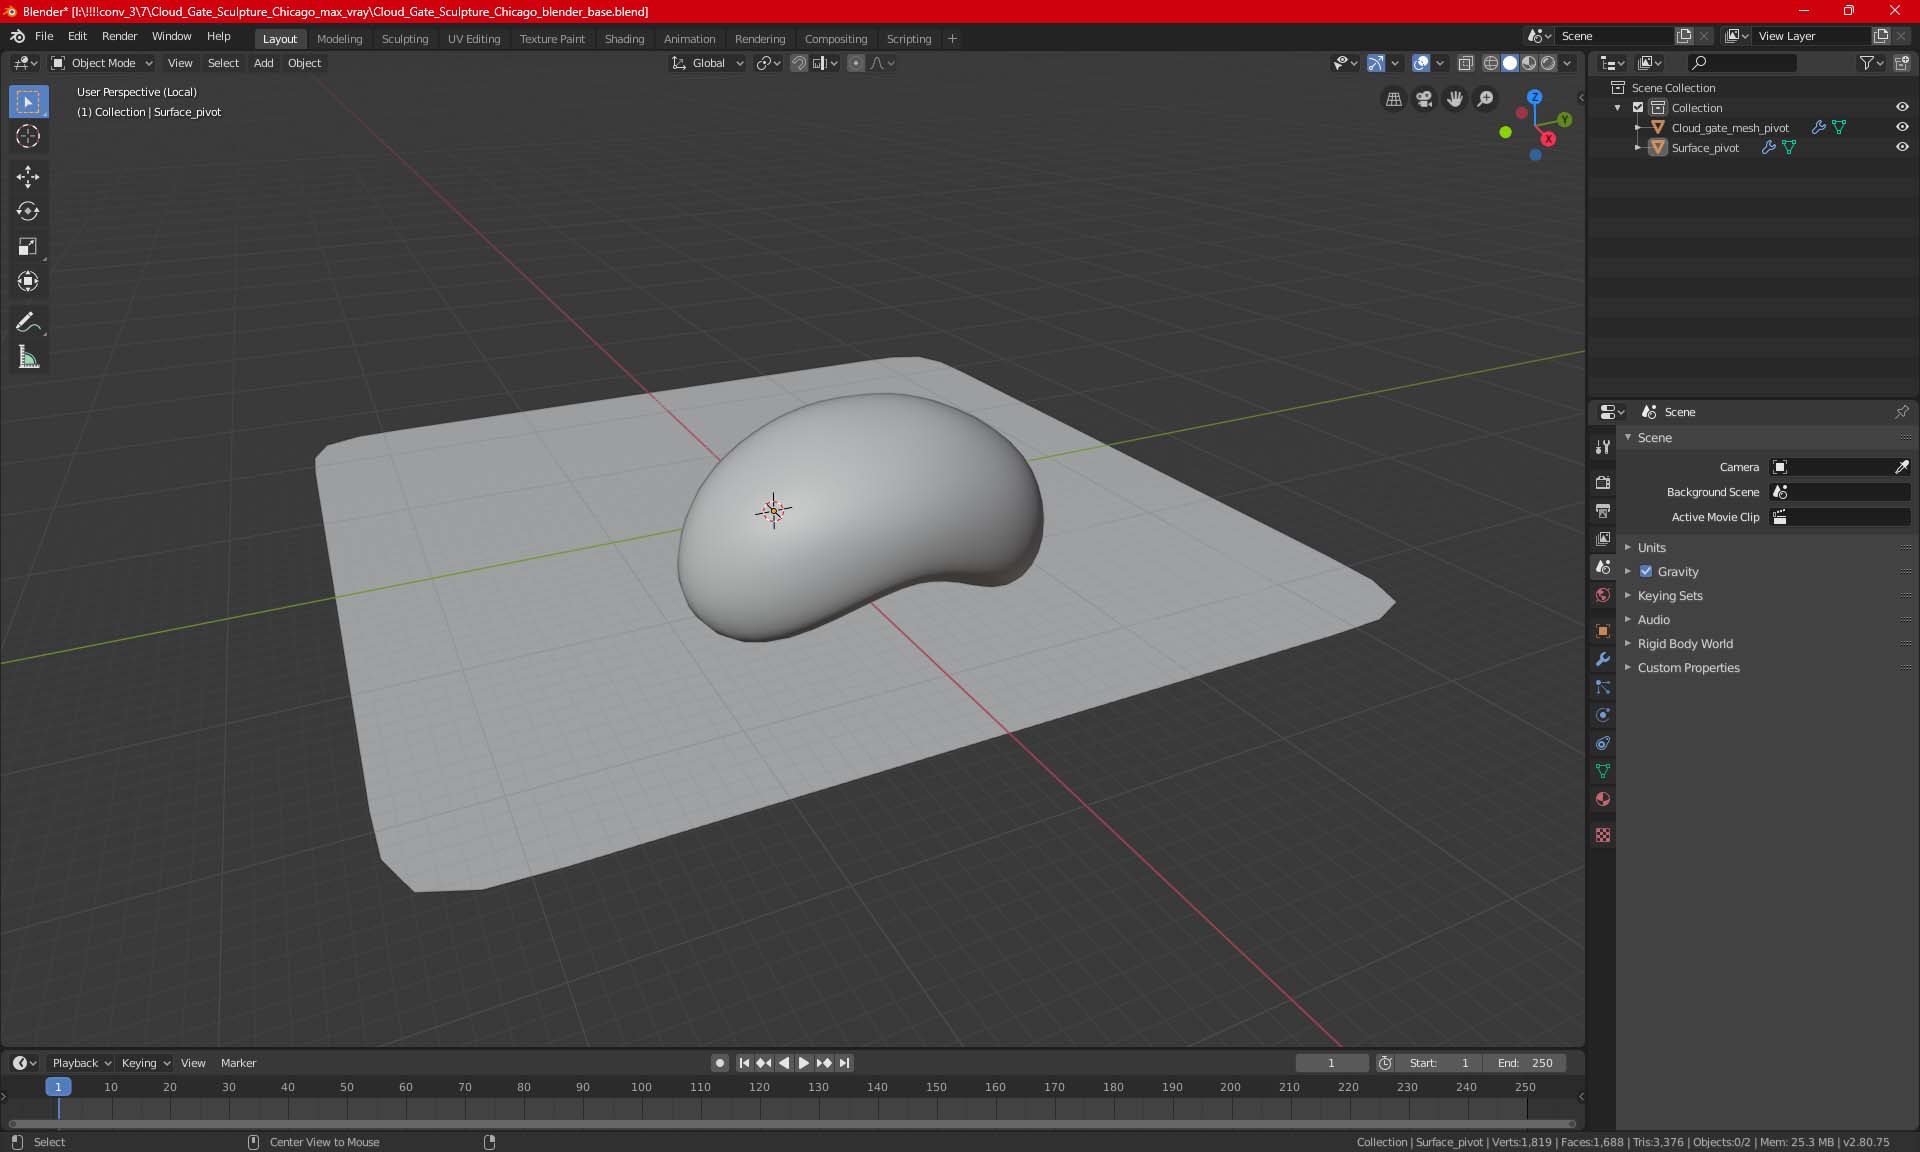1920x1152 pixels.
Task: Switch to the Modeling workspace tab
Action: [x=339, y=39]
